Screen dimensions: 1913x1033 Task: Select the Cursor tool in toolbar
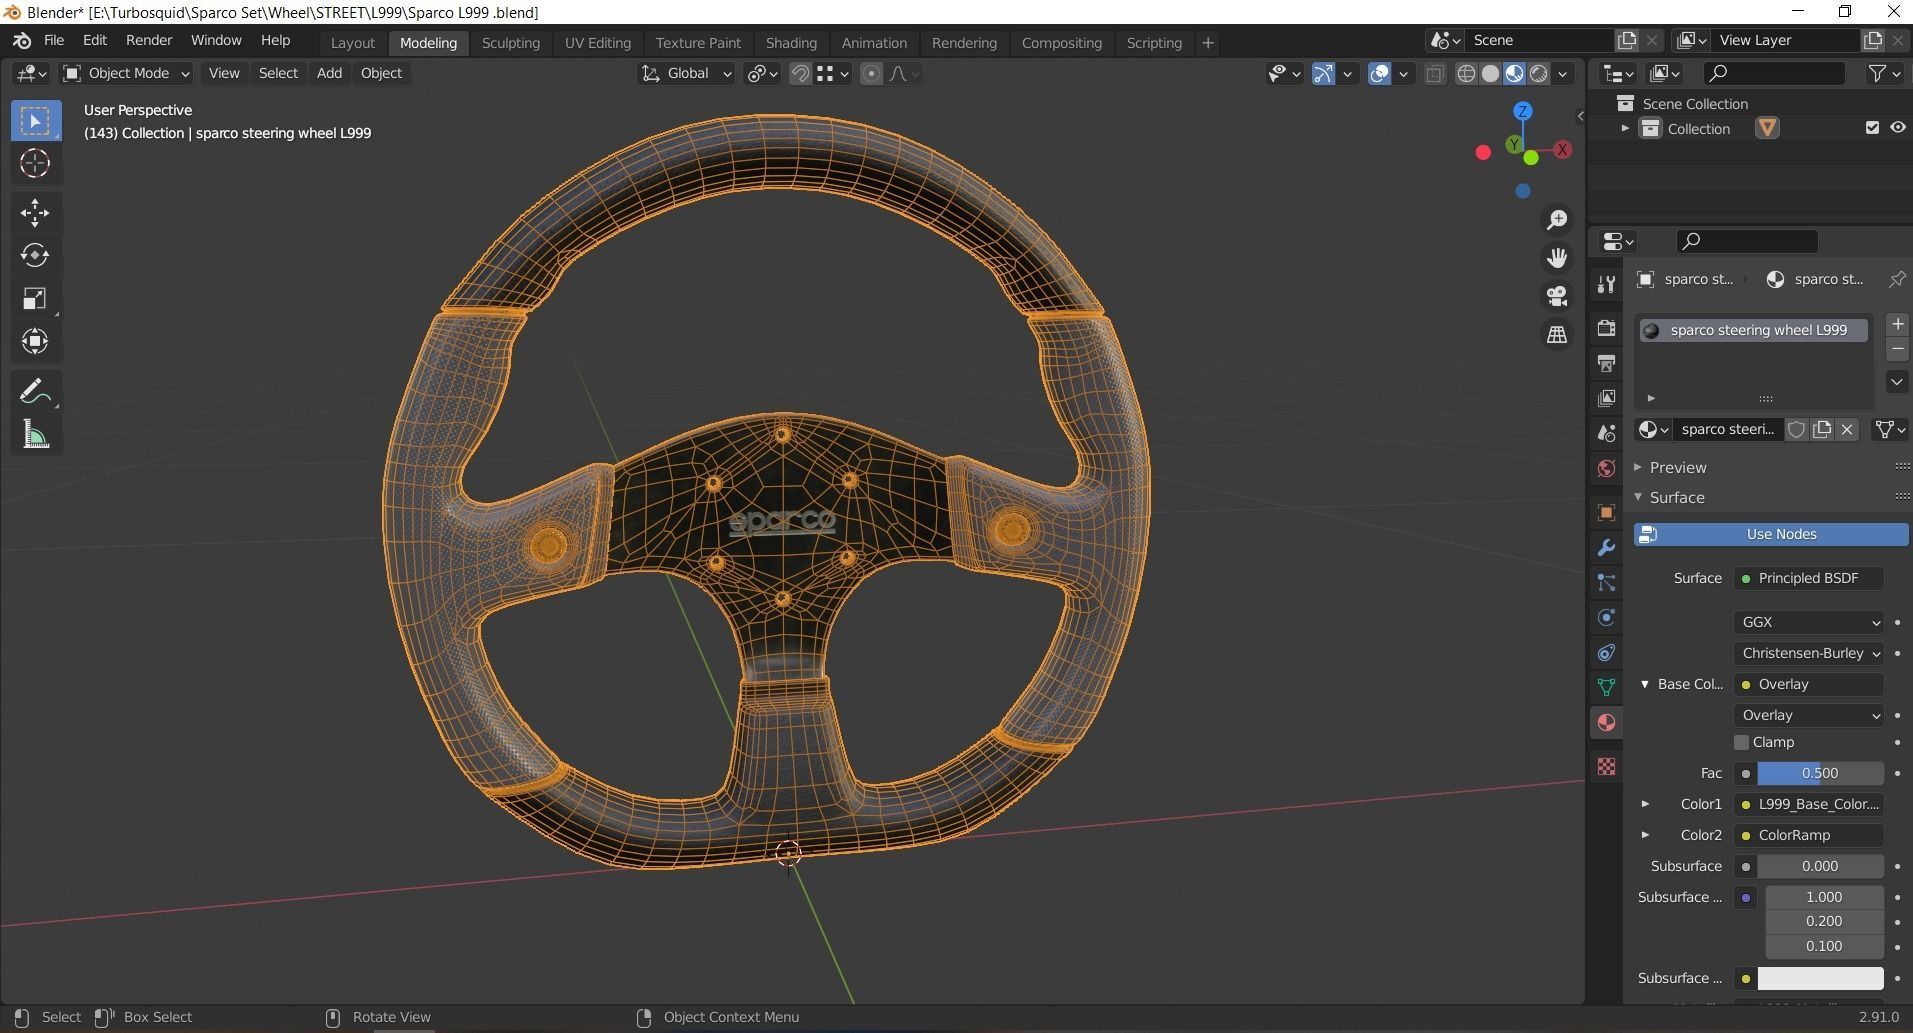(x=35, y=163)
